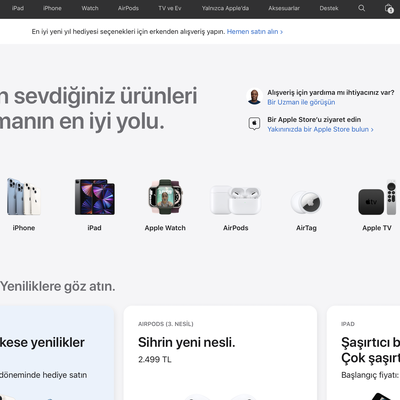Open the Aksesuarlar menu

coord(284,8)
